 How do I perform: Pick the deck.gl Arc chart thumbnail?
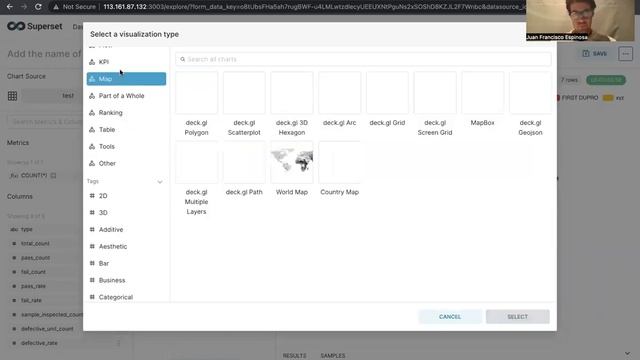[340, 93]
